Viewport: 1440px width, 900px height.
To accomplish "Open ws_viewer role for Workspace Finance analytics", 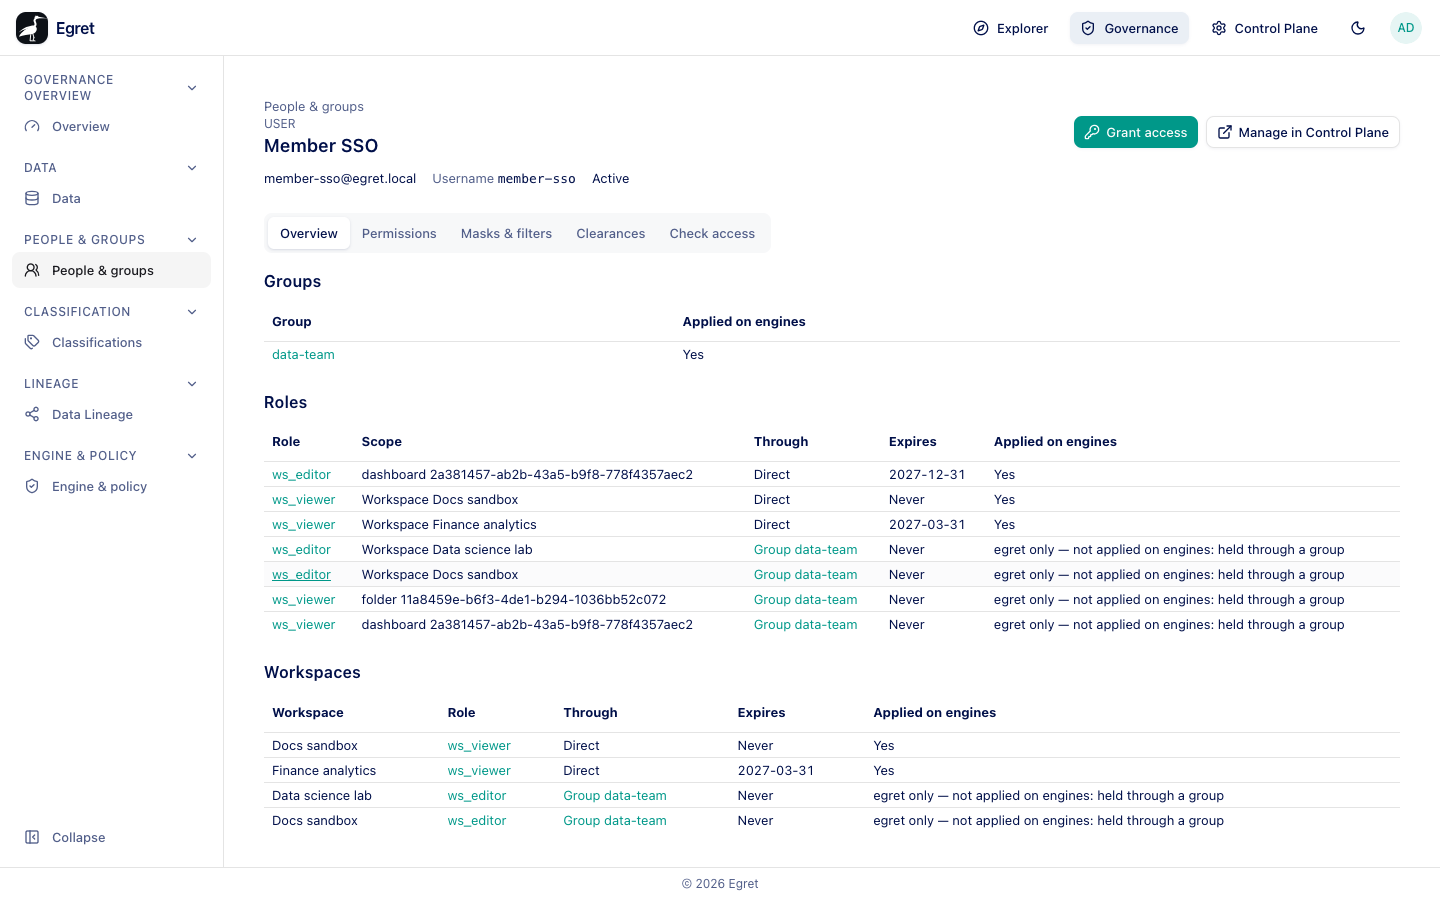I will [x=304, y=525].
